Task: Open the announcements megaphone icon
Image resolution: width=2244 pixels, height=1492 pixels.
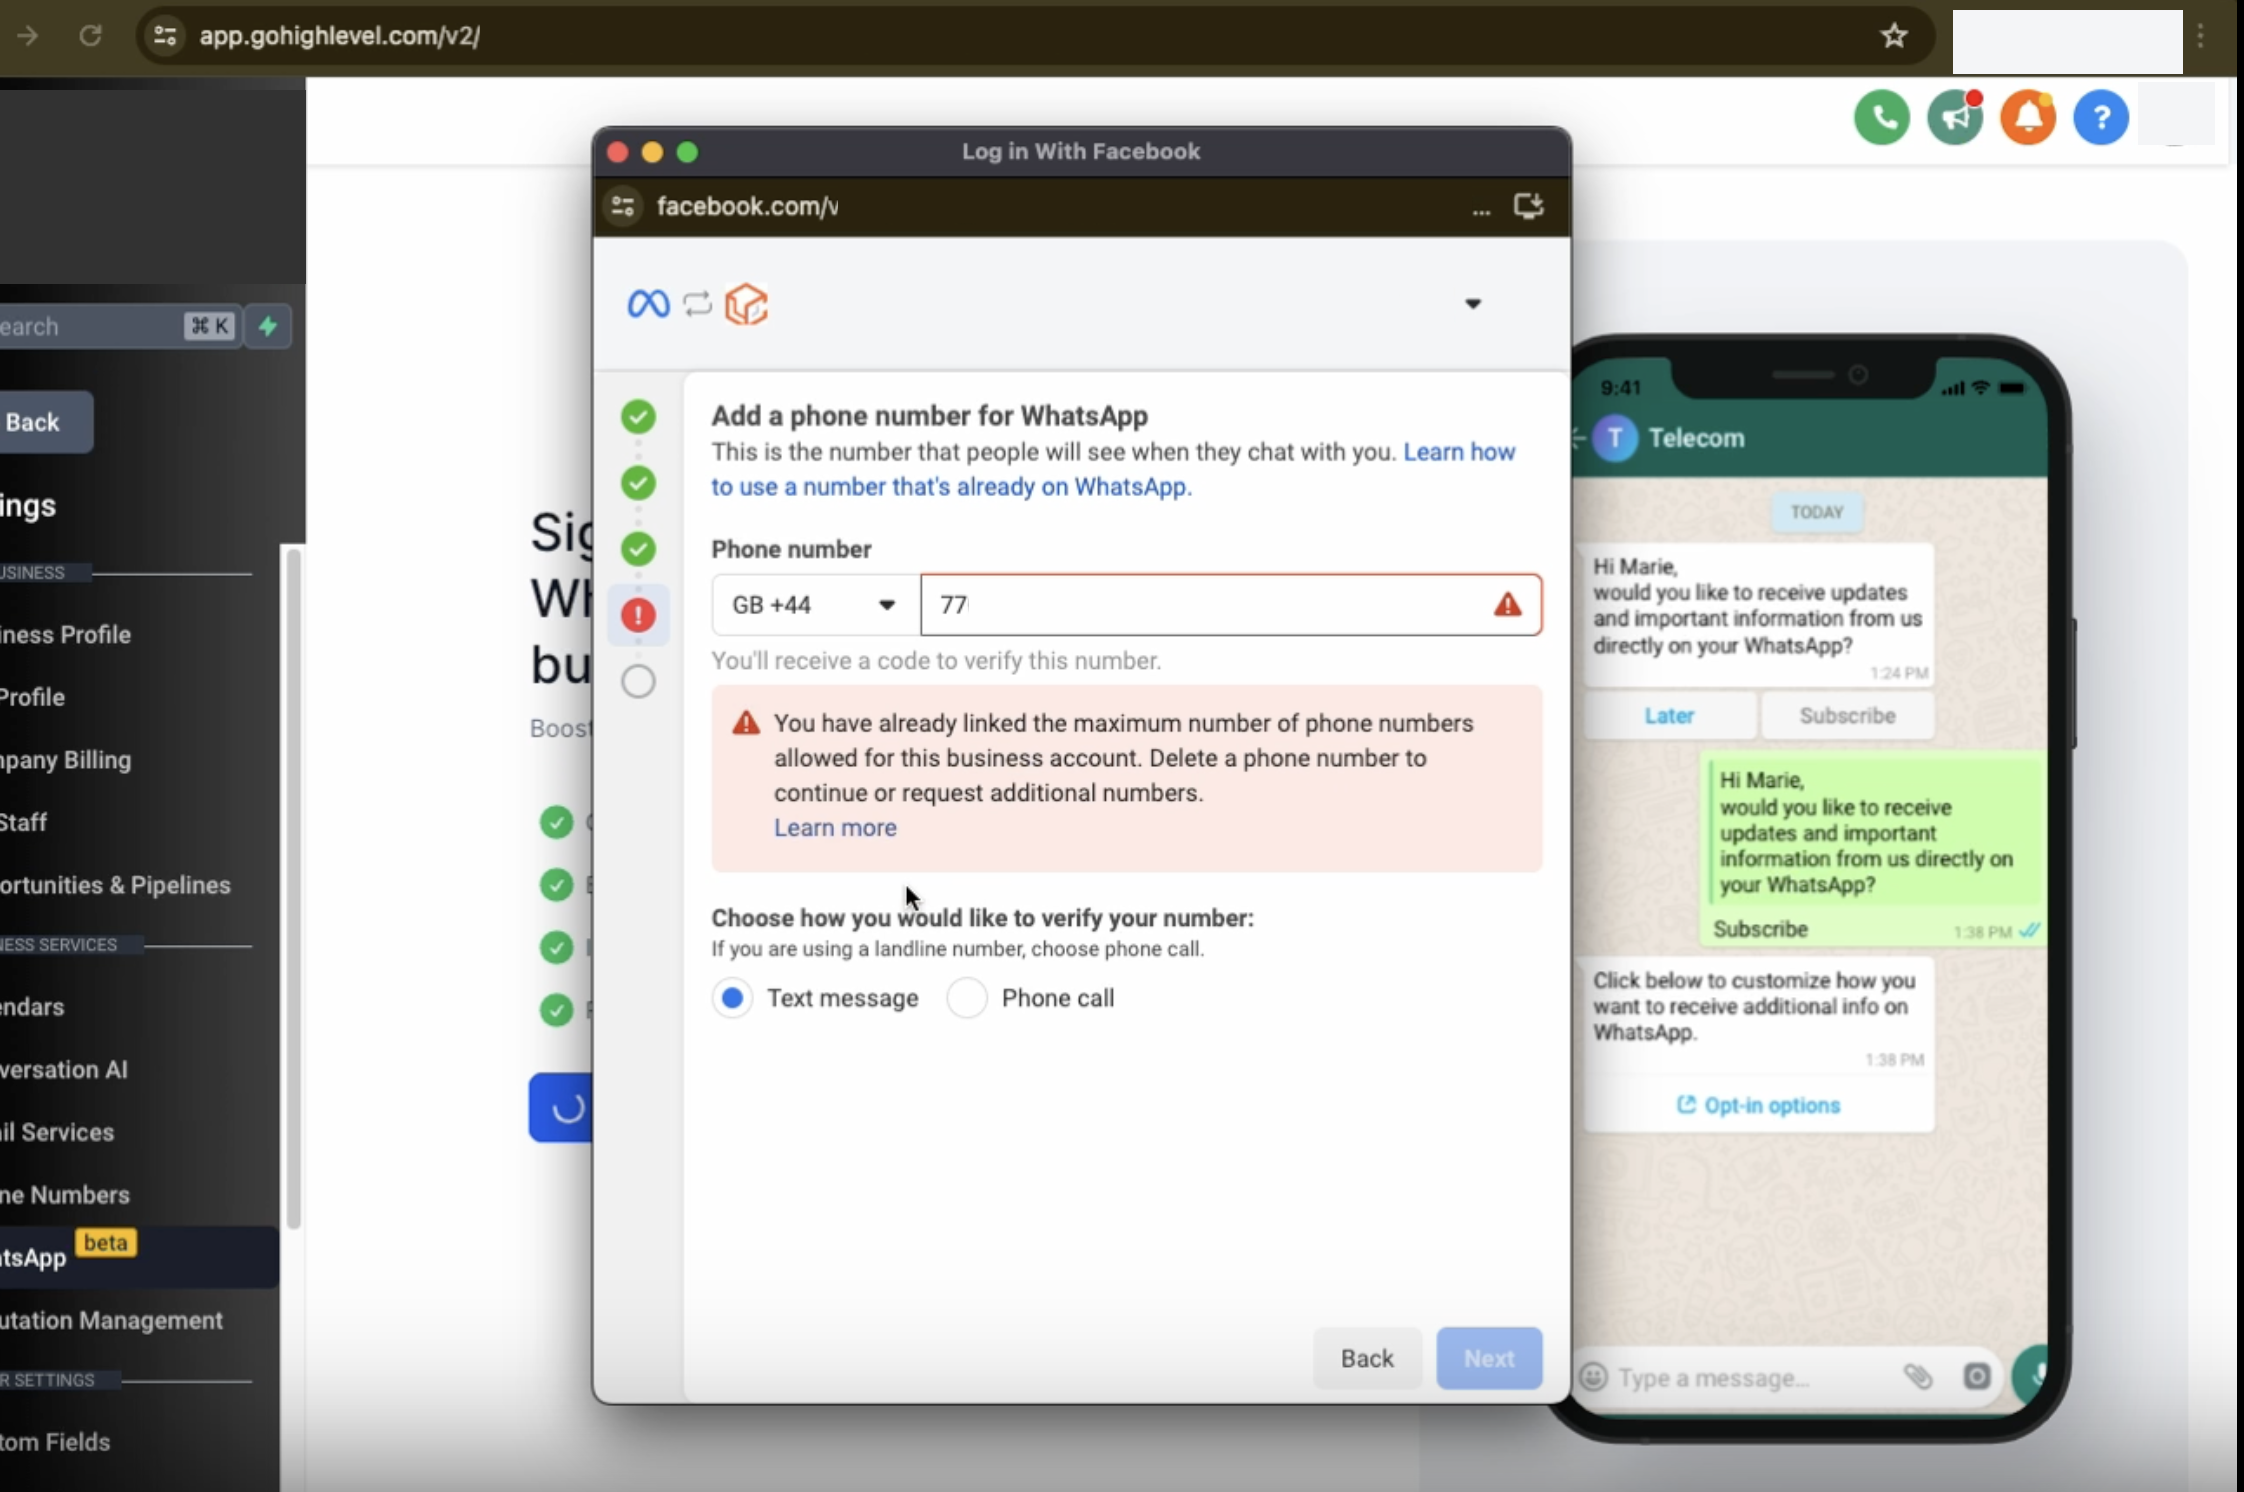Action: click(1954, 118)
